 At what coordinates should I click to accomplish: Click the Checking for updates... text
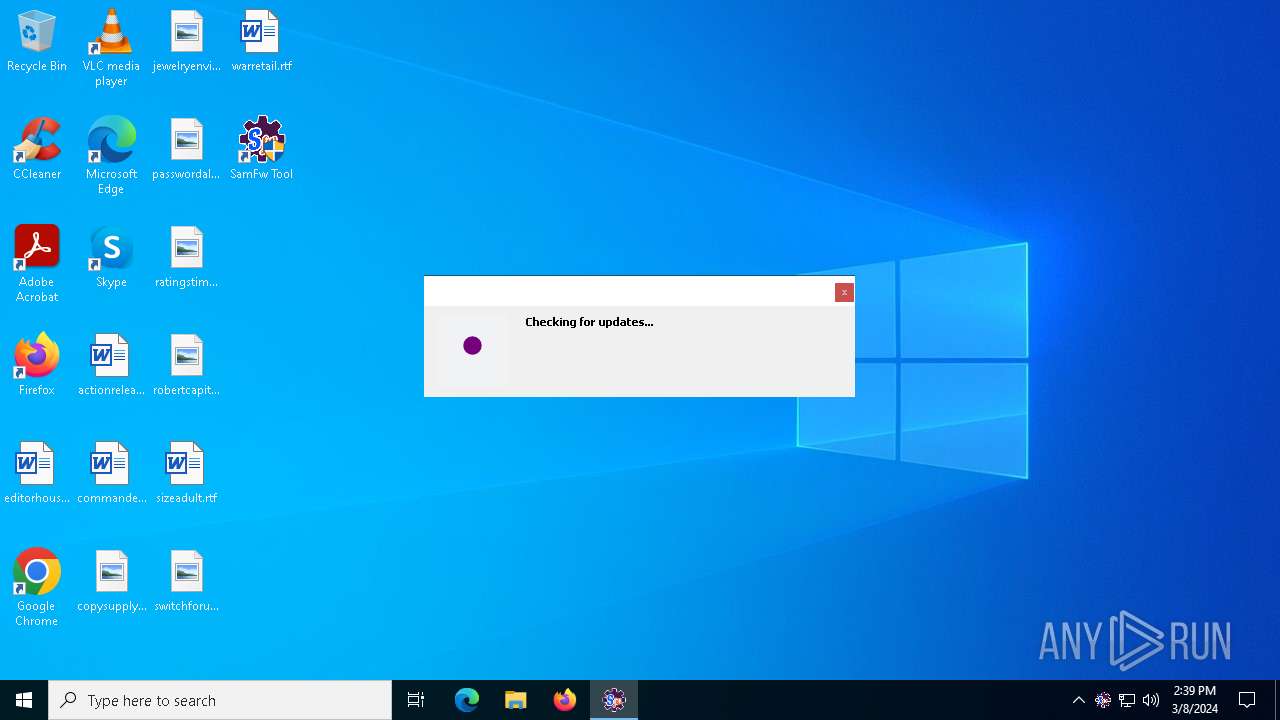tap(589, 322)
